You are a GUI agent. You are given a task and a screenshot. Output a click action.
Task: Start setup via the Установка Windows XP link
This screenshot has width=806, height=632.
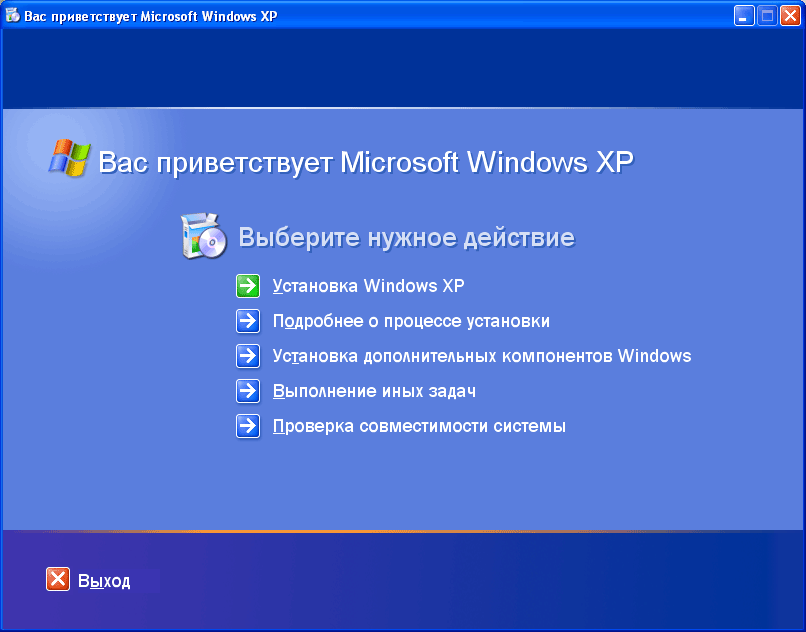[x=368, y=286]
